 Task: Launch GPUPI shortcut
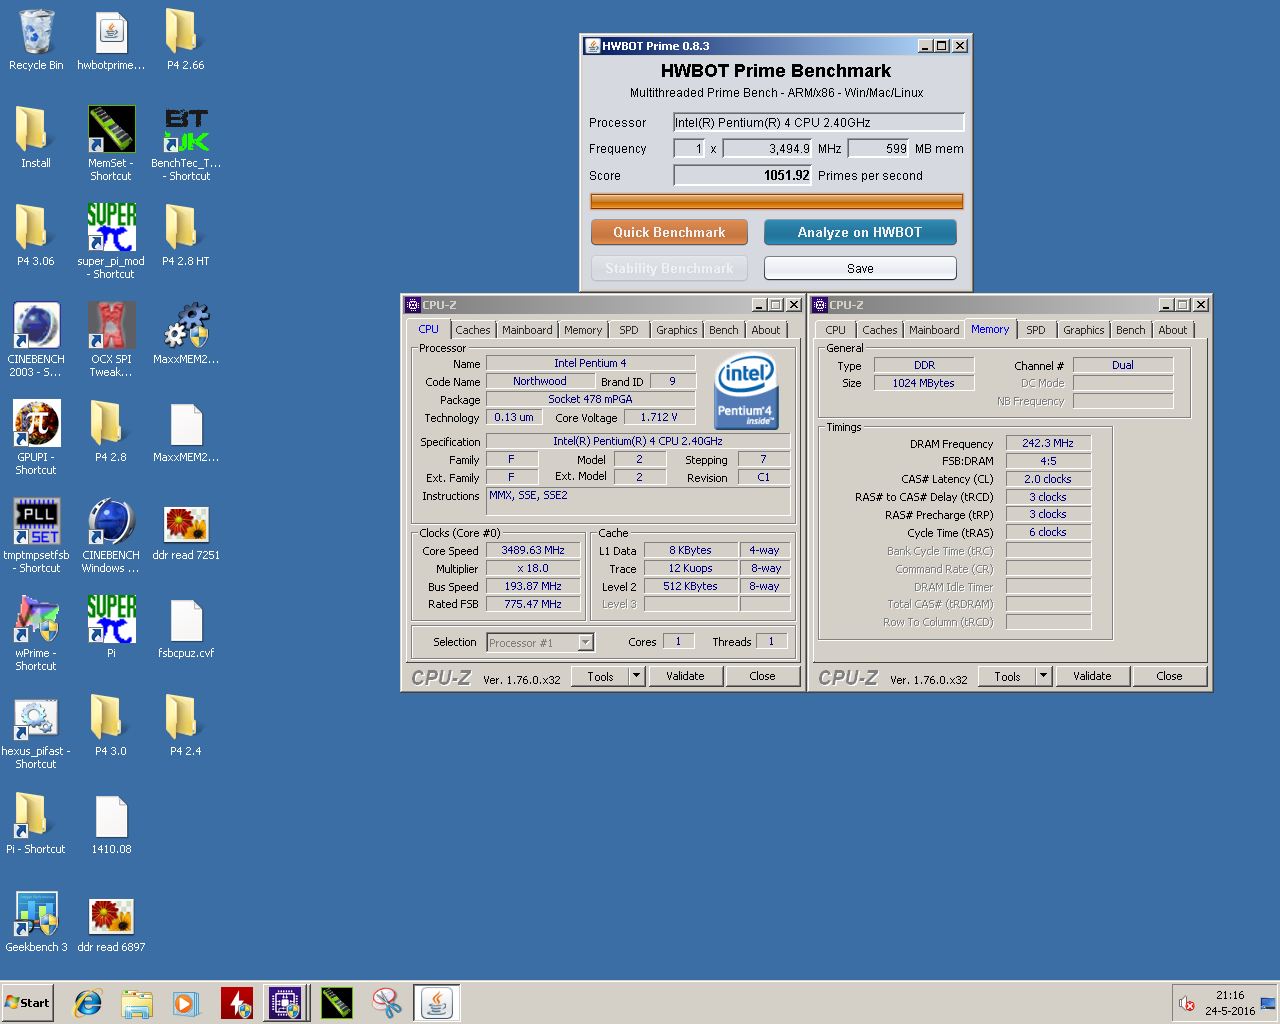tap(36, 438)
